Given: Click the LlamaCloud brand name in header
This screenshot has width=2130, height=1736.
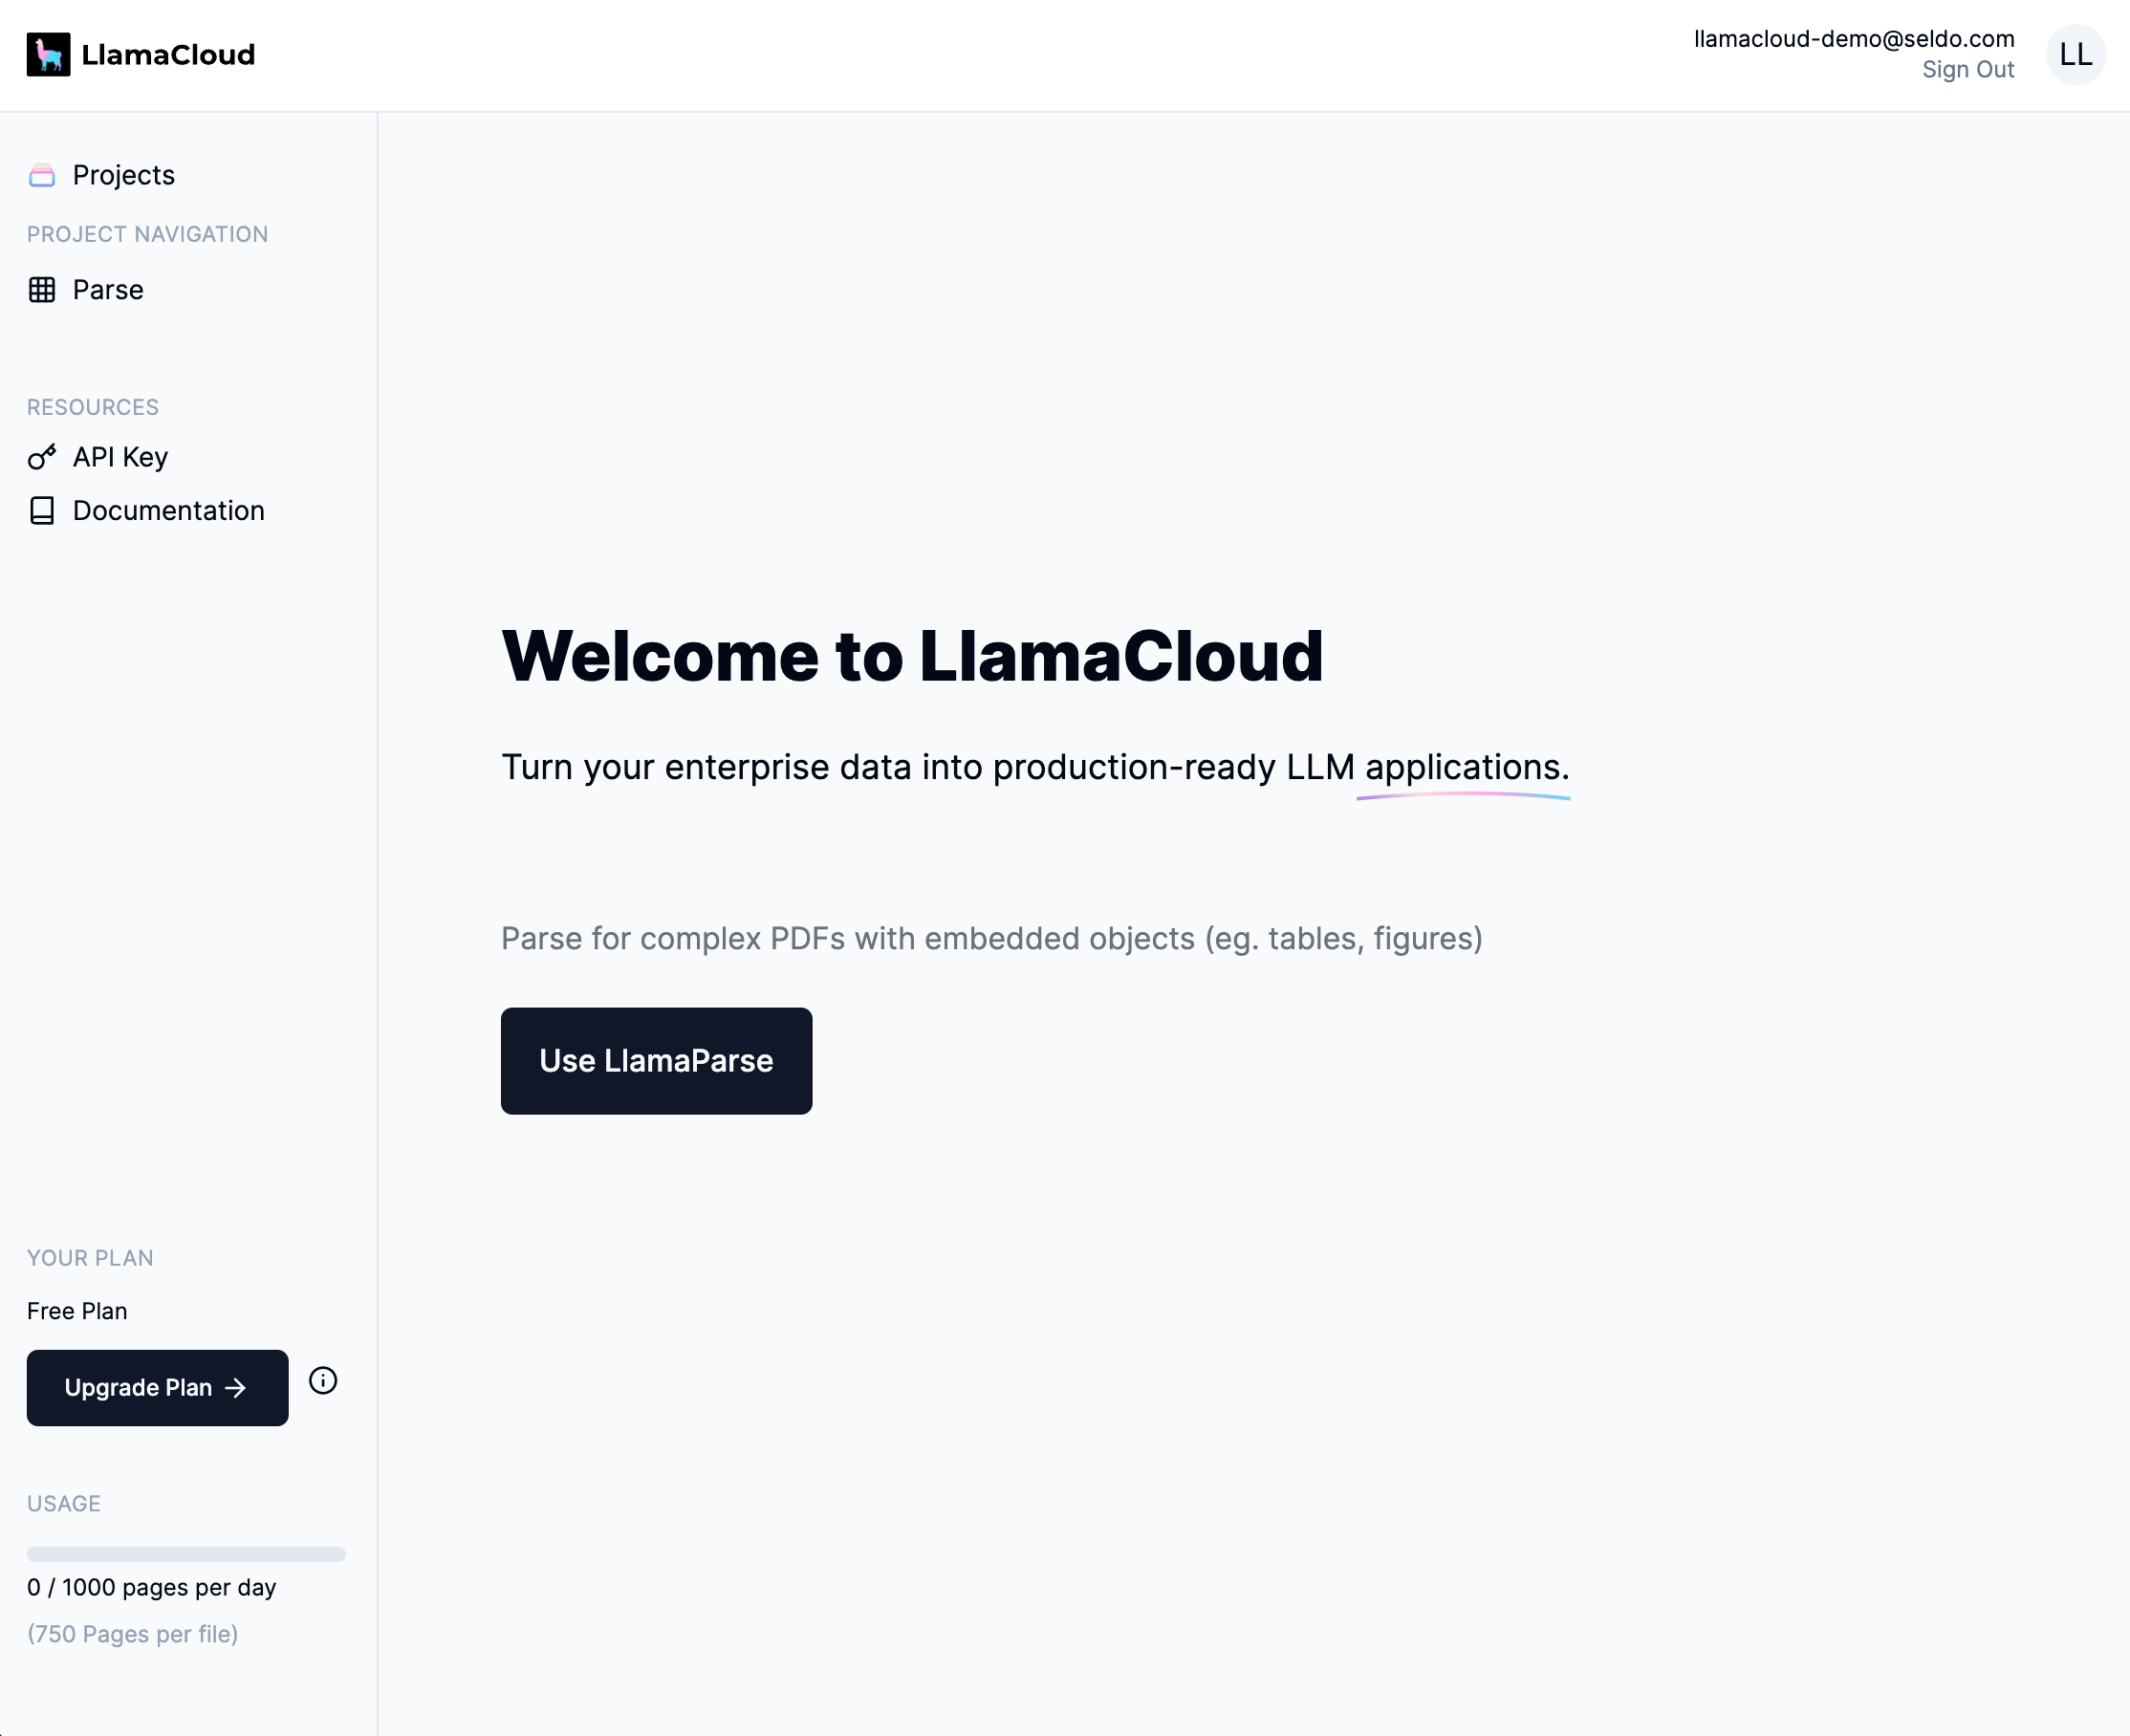Looking at the screenshot, I should 168,55.
